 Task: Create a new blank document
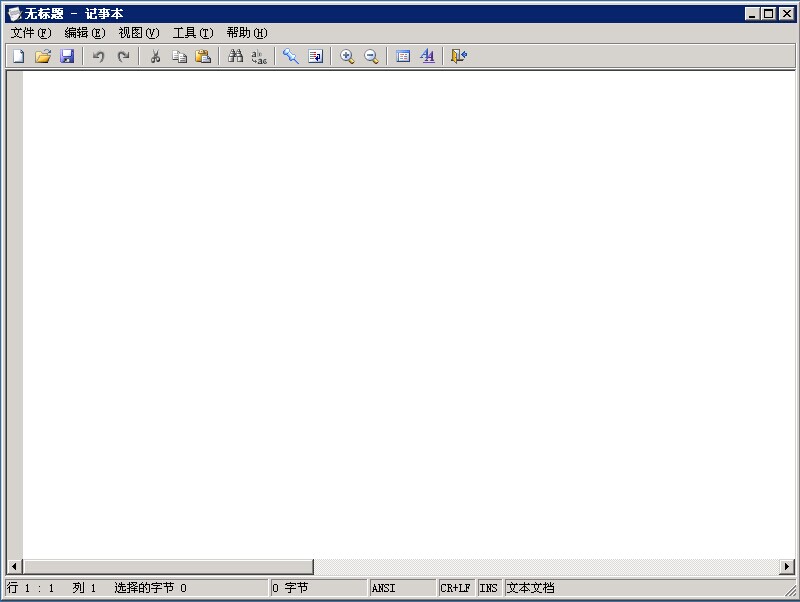17,56
